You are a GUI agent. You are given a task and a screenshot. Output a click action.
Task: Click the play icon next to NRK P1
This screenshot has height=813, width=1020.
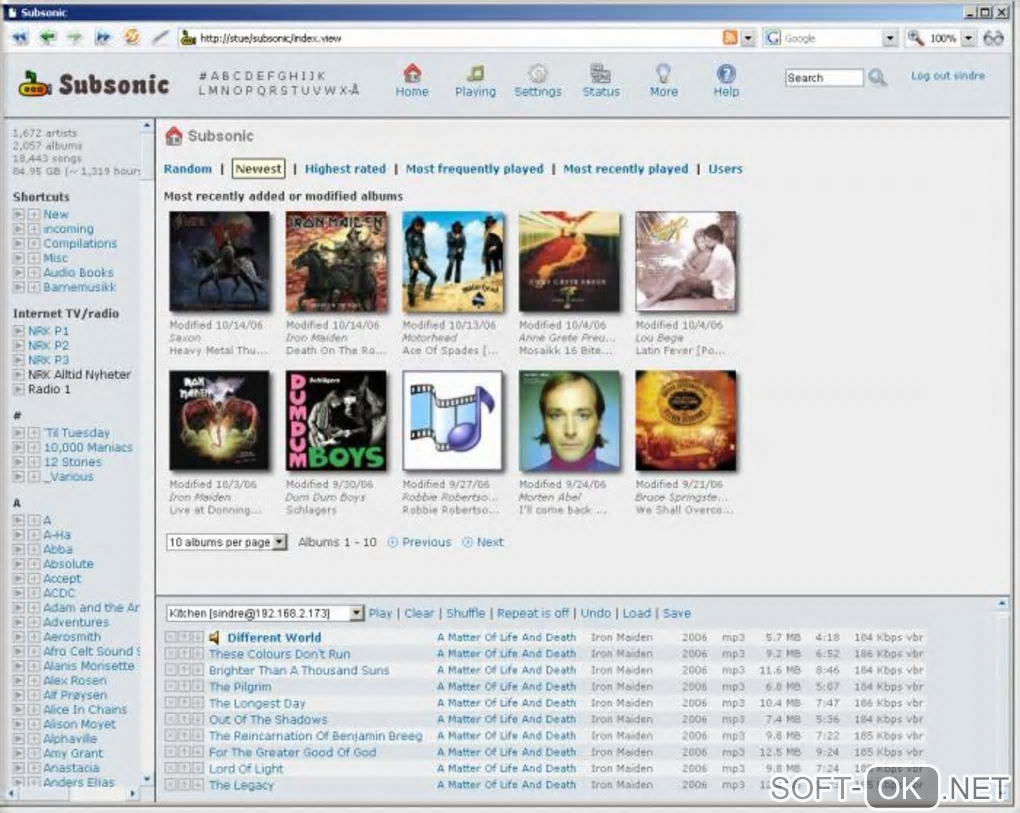coord(19,330)
